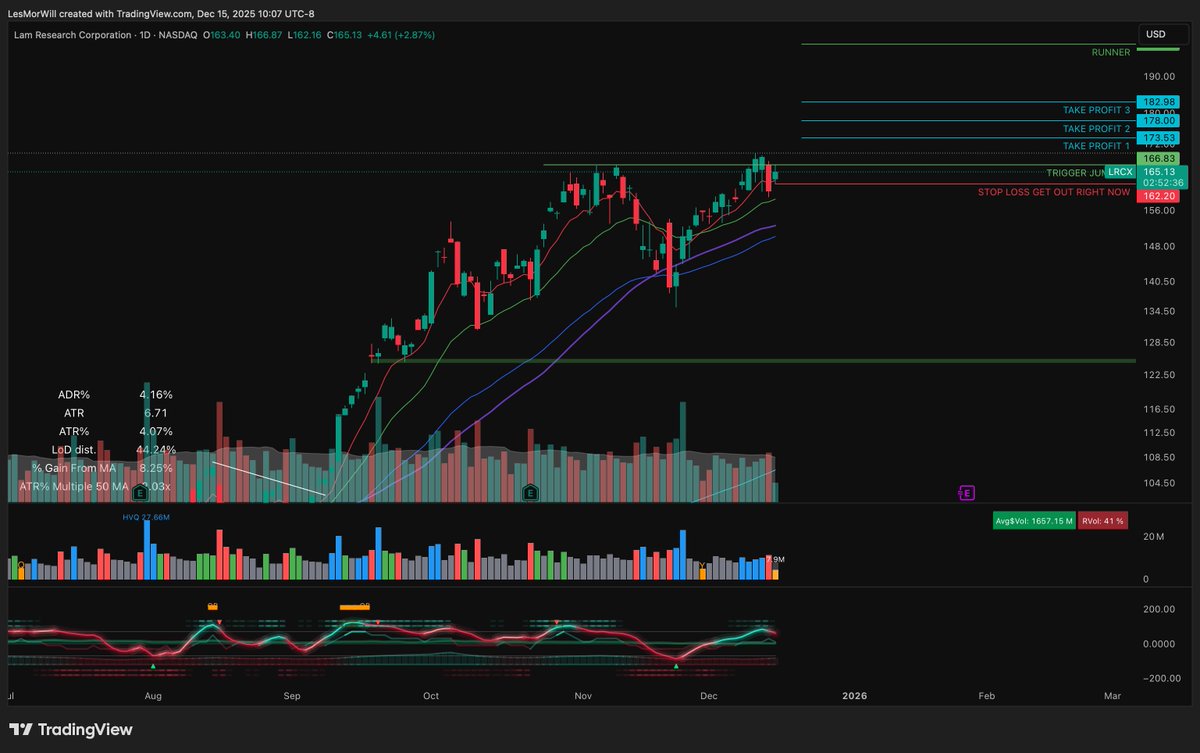Viewport: 1200px width, 753px height.
Task: Click the 178.00 price tag
Action: (1159, 120)
